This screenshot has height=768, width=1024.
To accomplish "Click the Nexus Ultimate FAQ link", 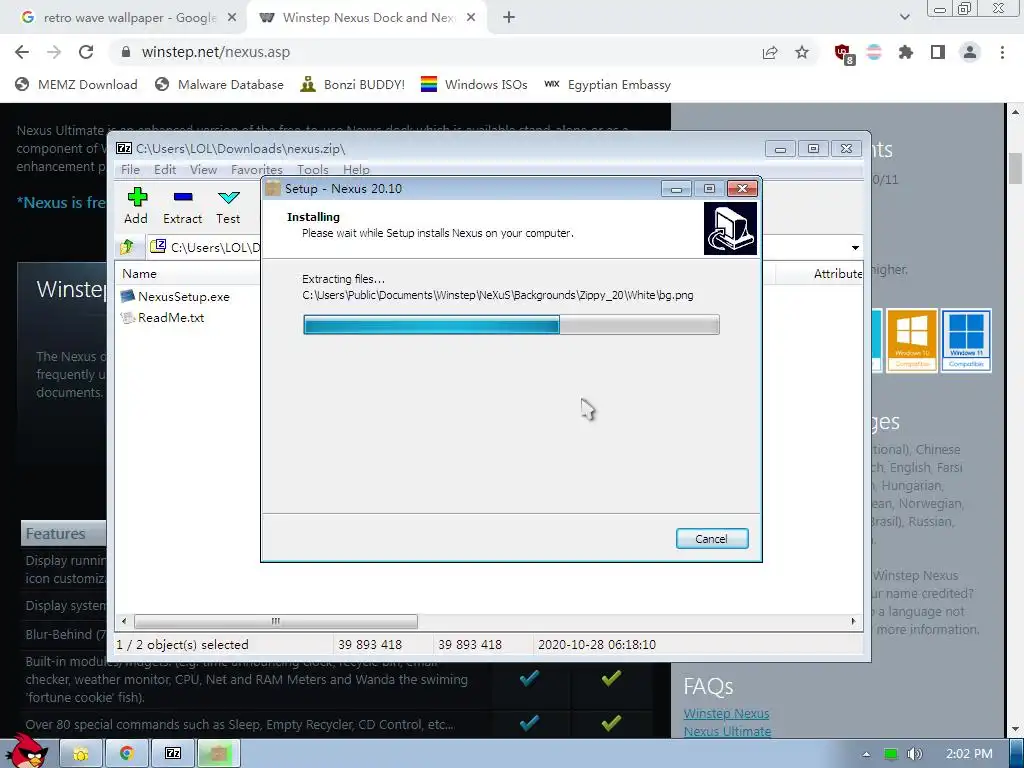I will click(x=728, y=731).
